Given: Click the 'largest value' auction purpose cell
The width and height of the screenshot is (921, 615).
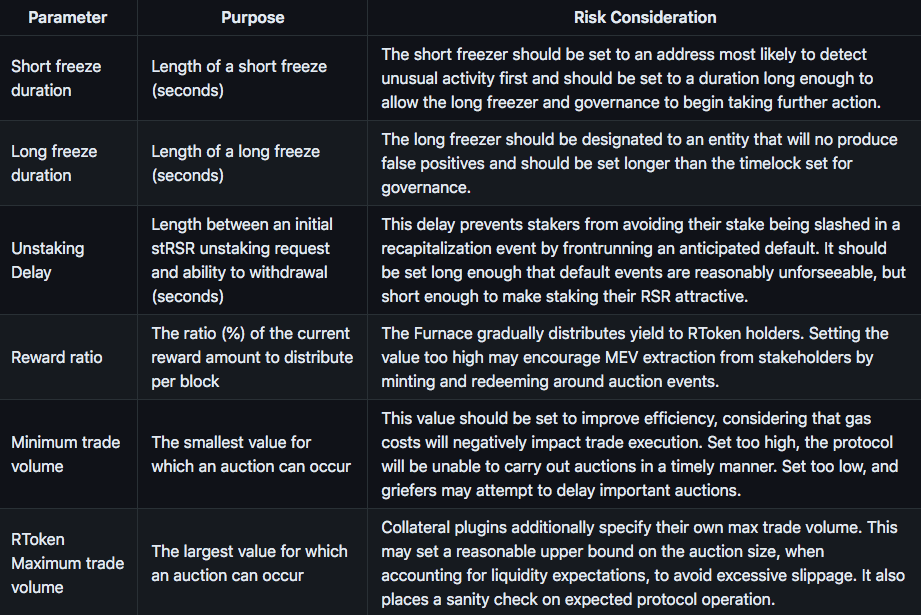Looking at the screenshot, I should point(249,563).
